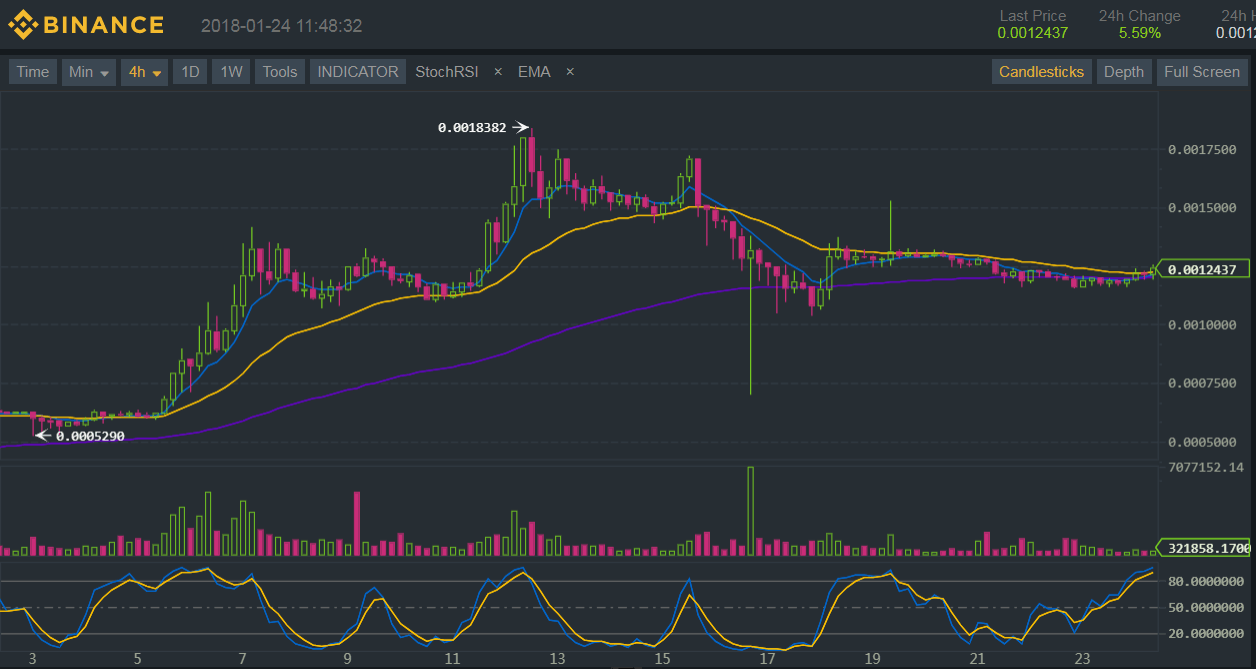The width and height of the screenshot is (1256, 669).
Task: Click the Last Price value 0.0012437
Action: 1032,33
